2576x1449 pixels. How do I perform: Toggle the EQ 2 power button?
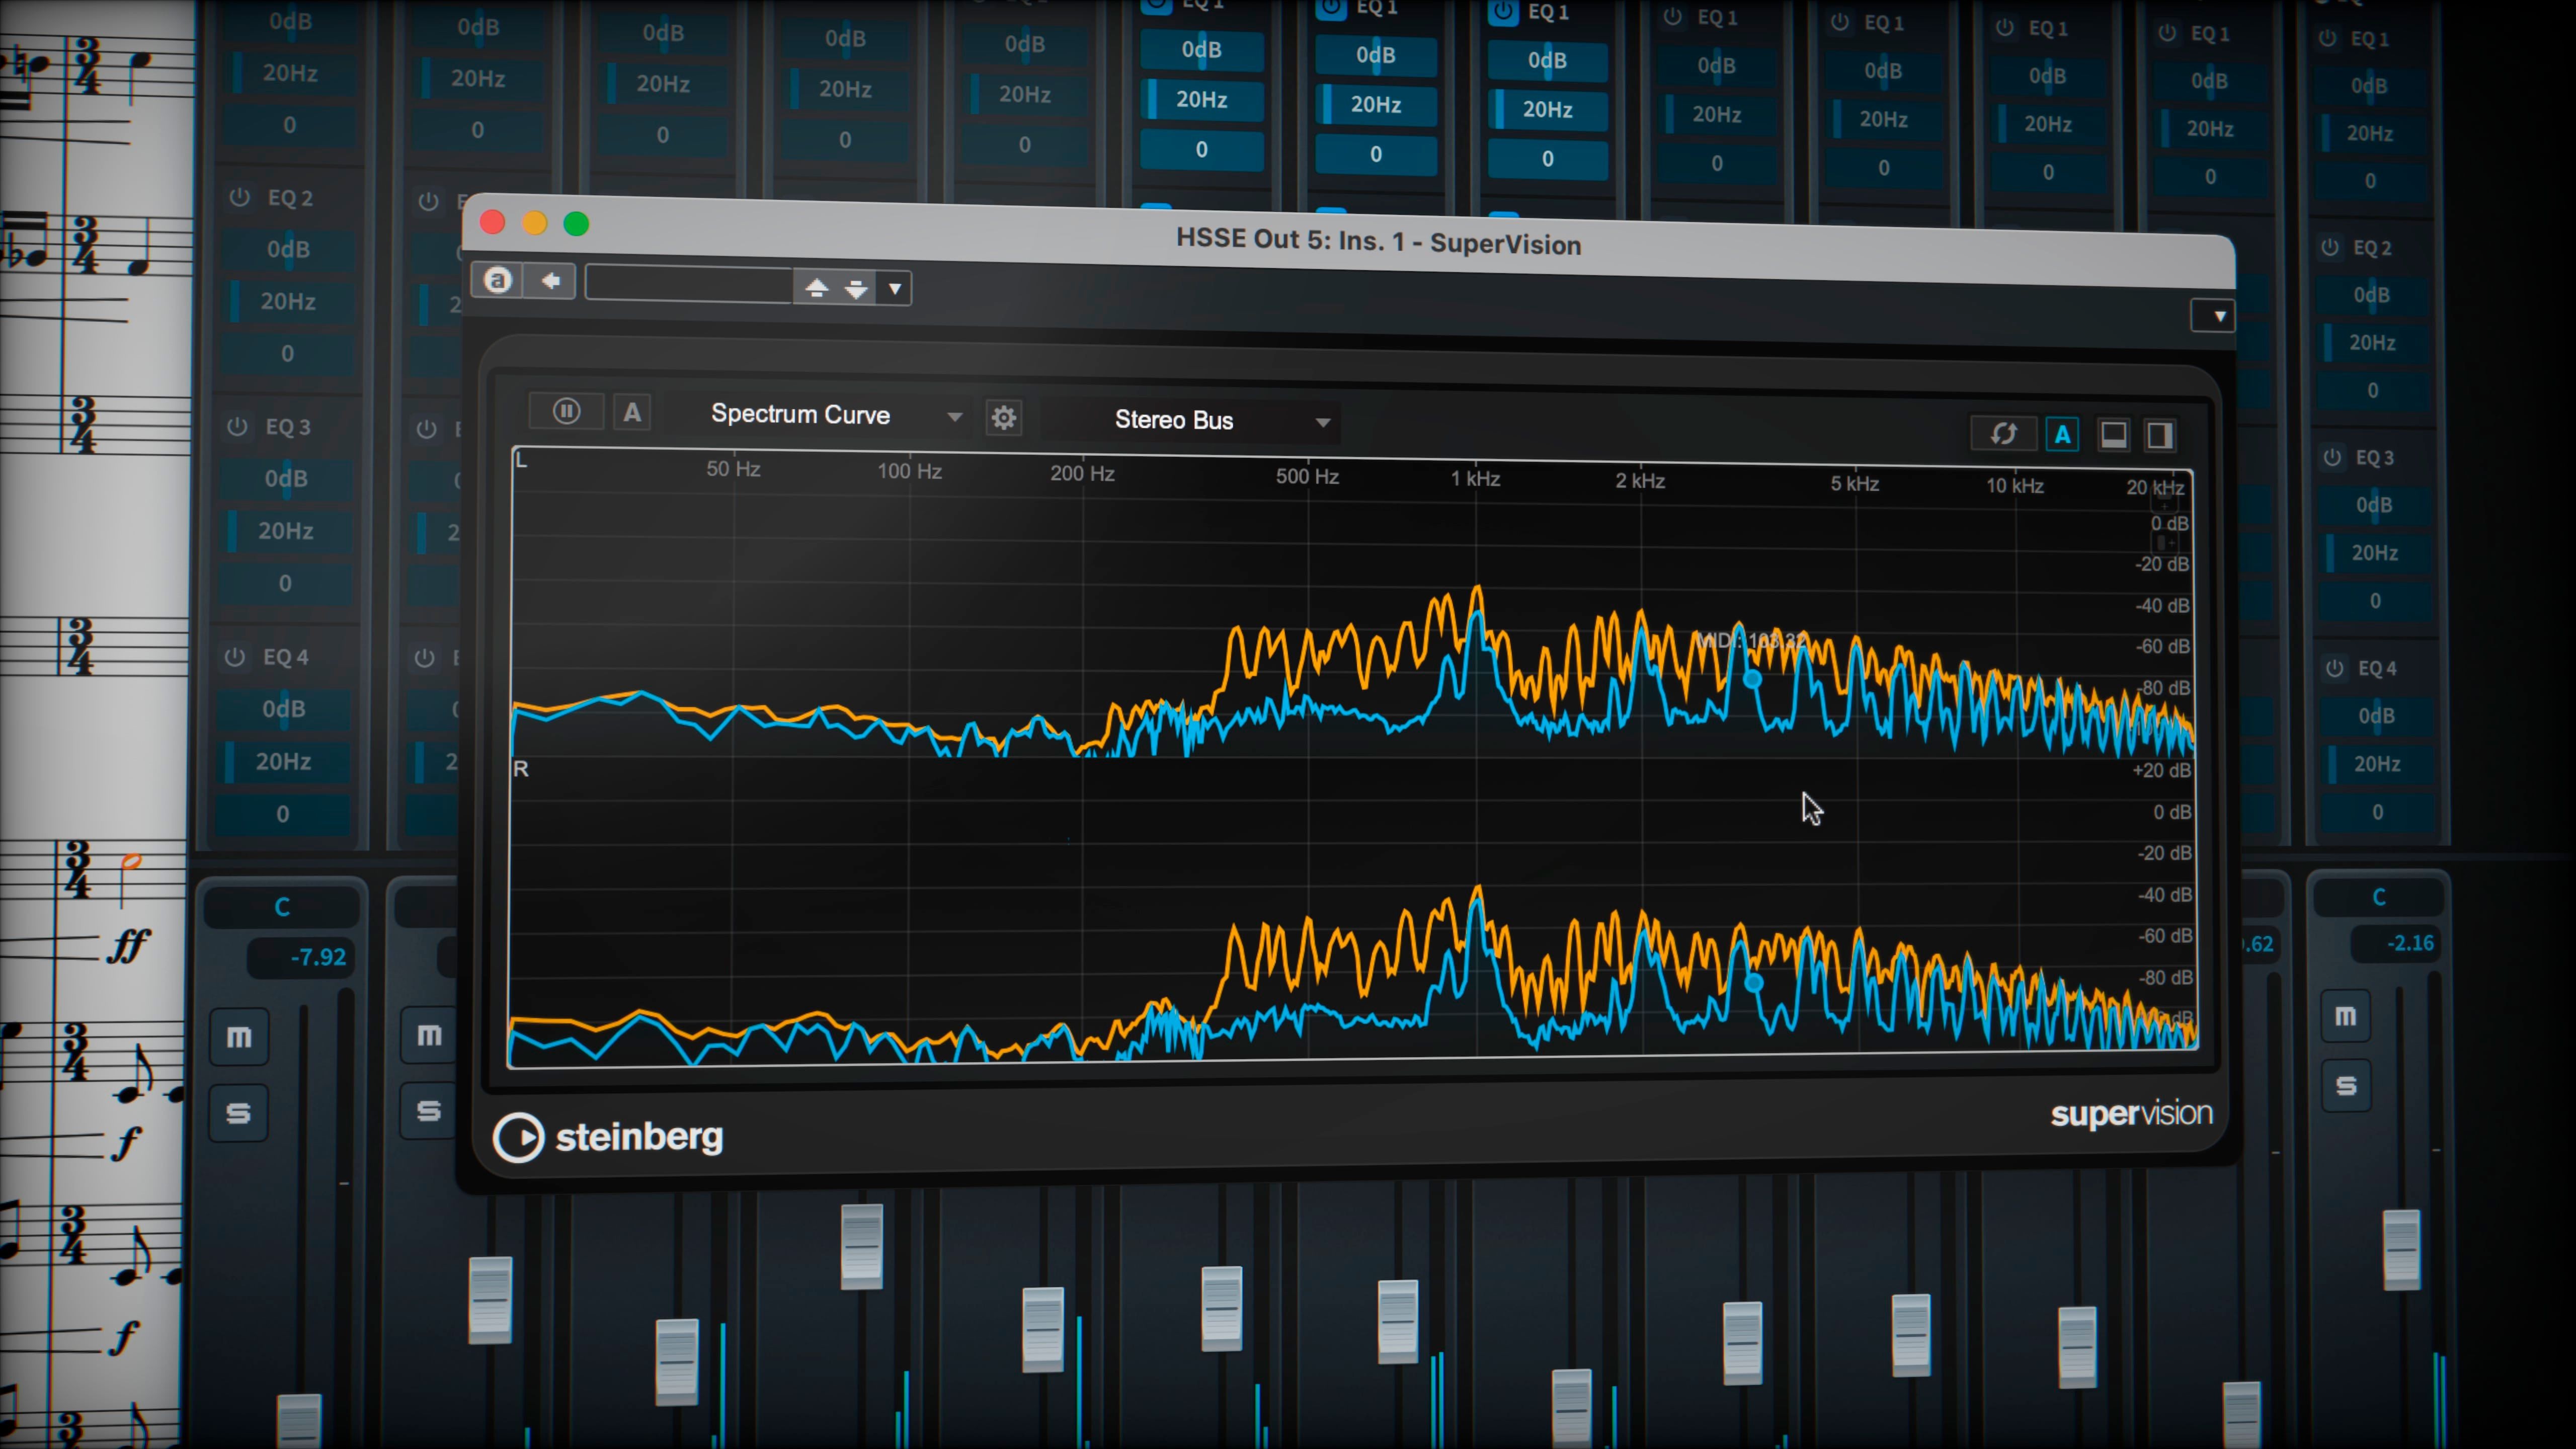(239, 197)
